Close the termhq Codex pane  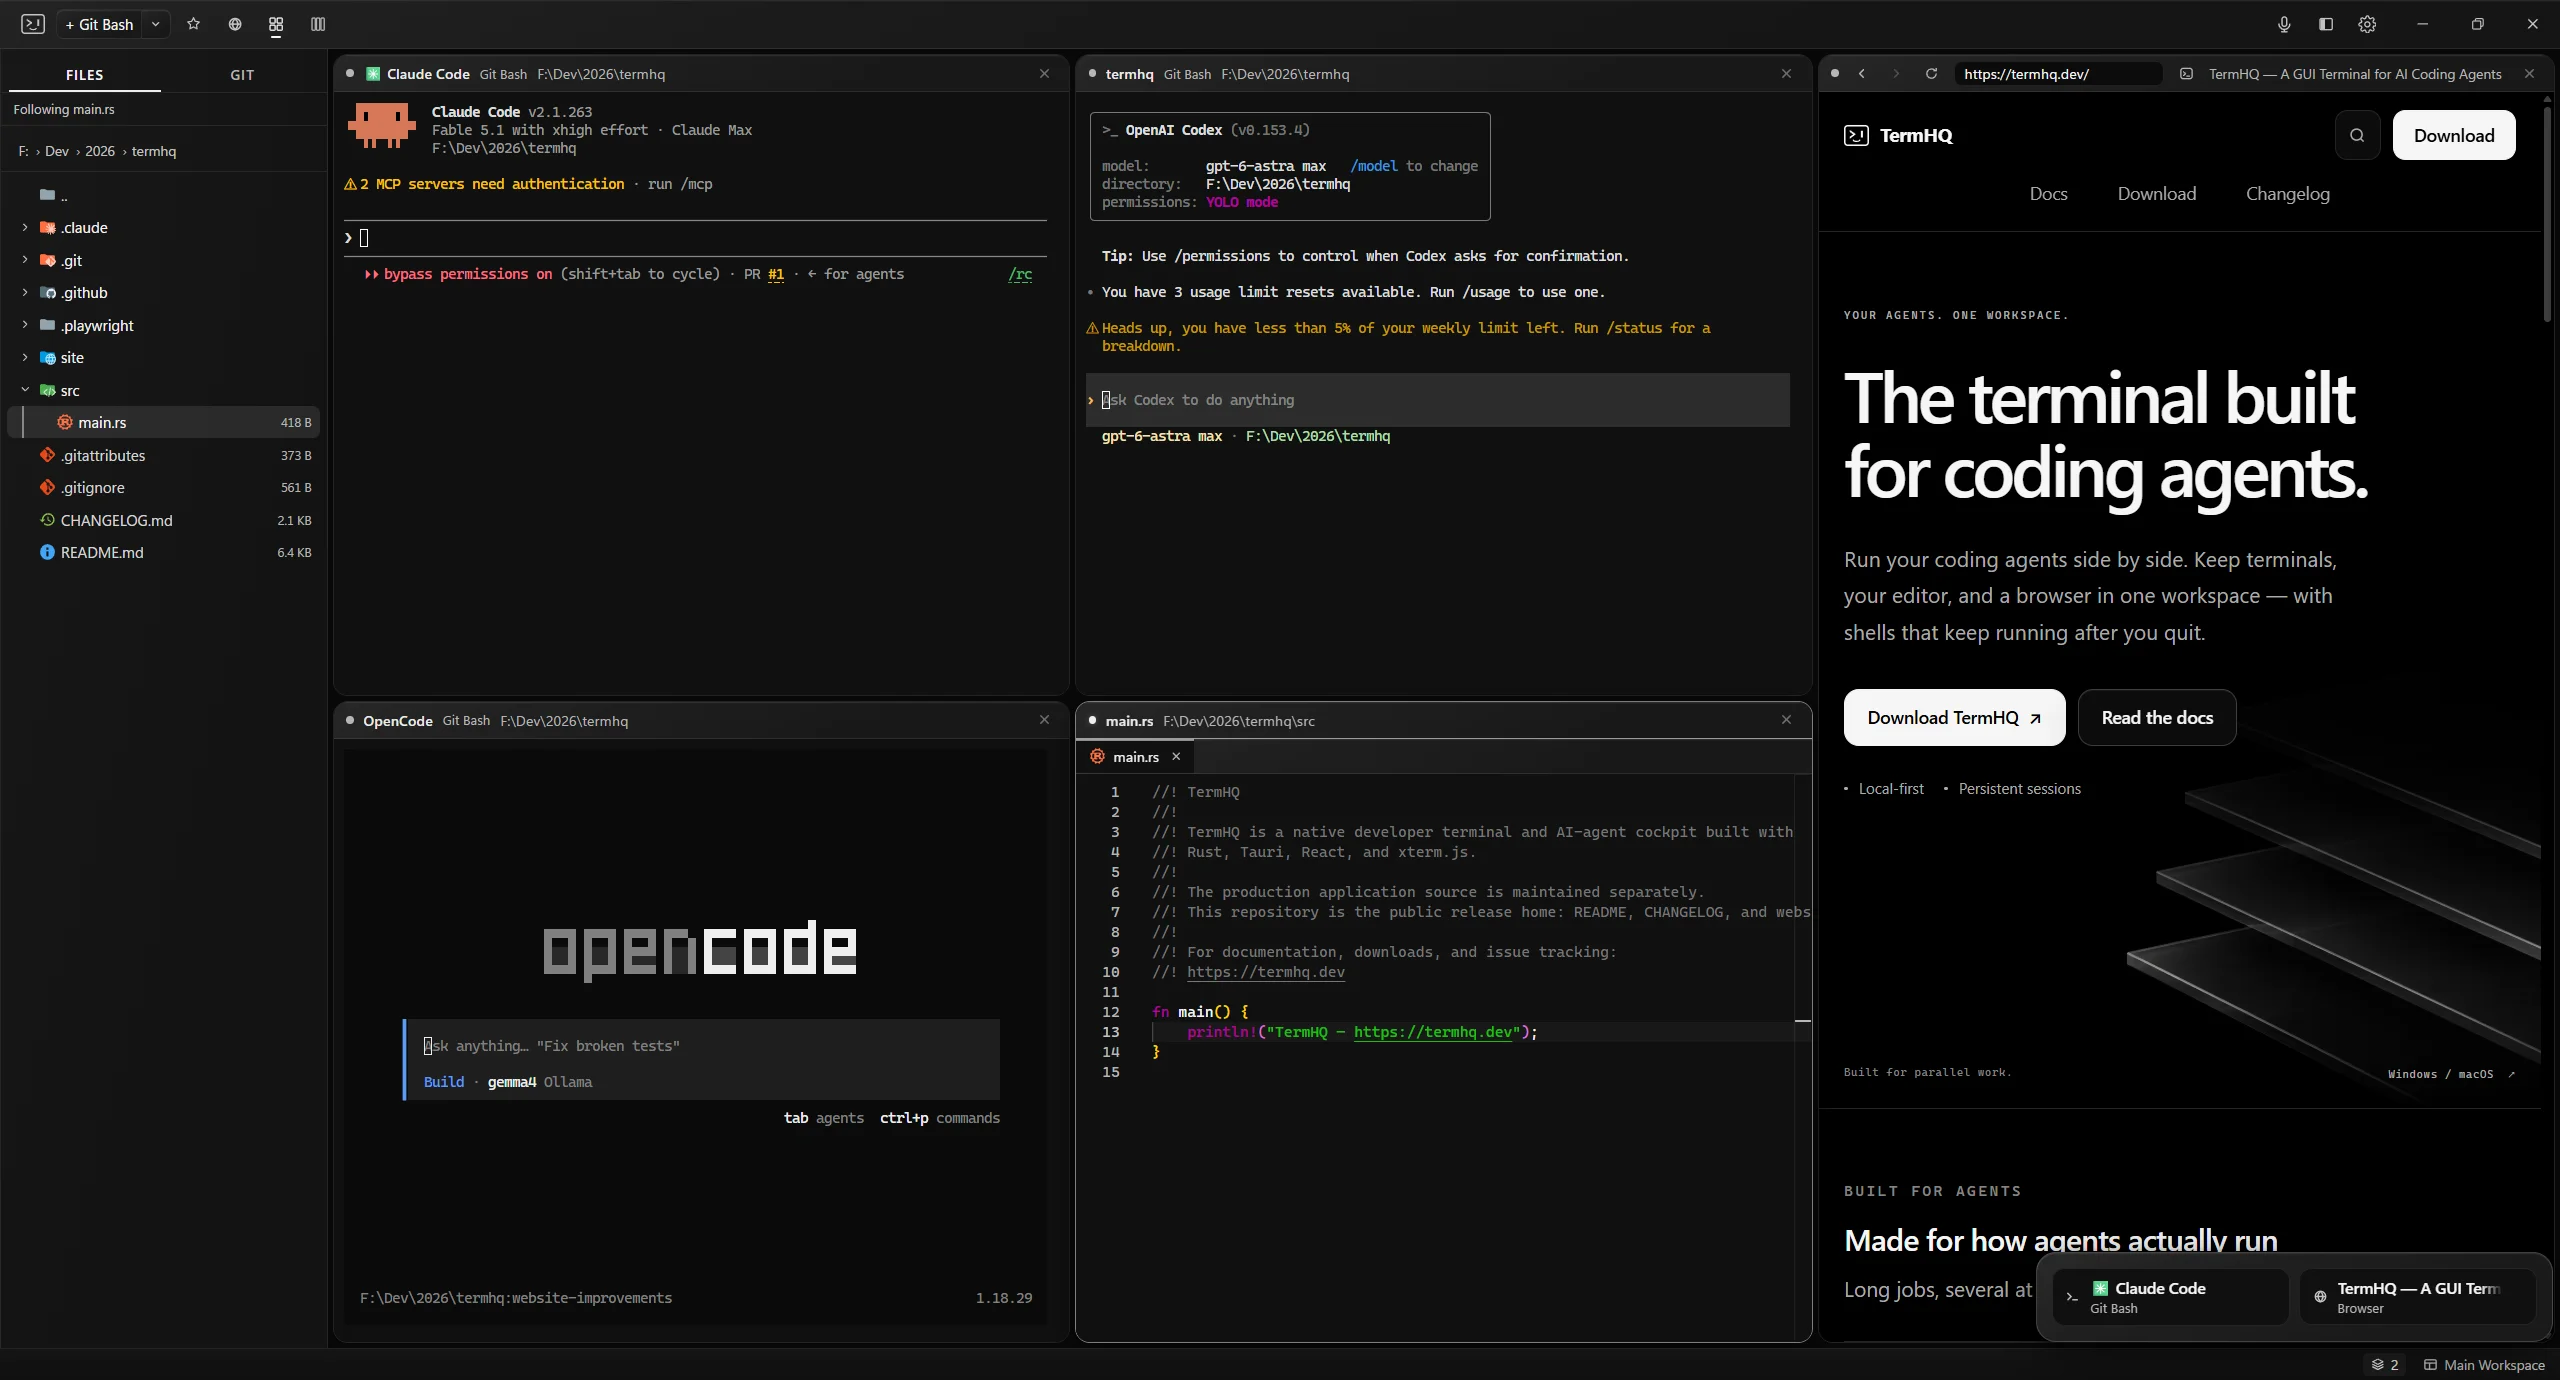[1786, 74]
